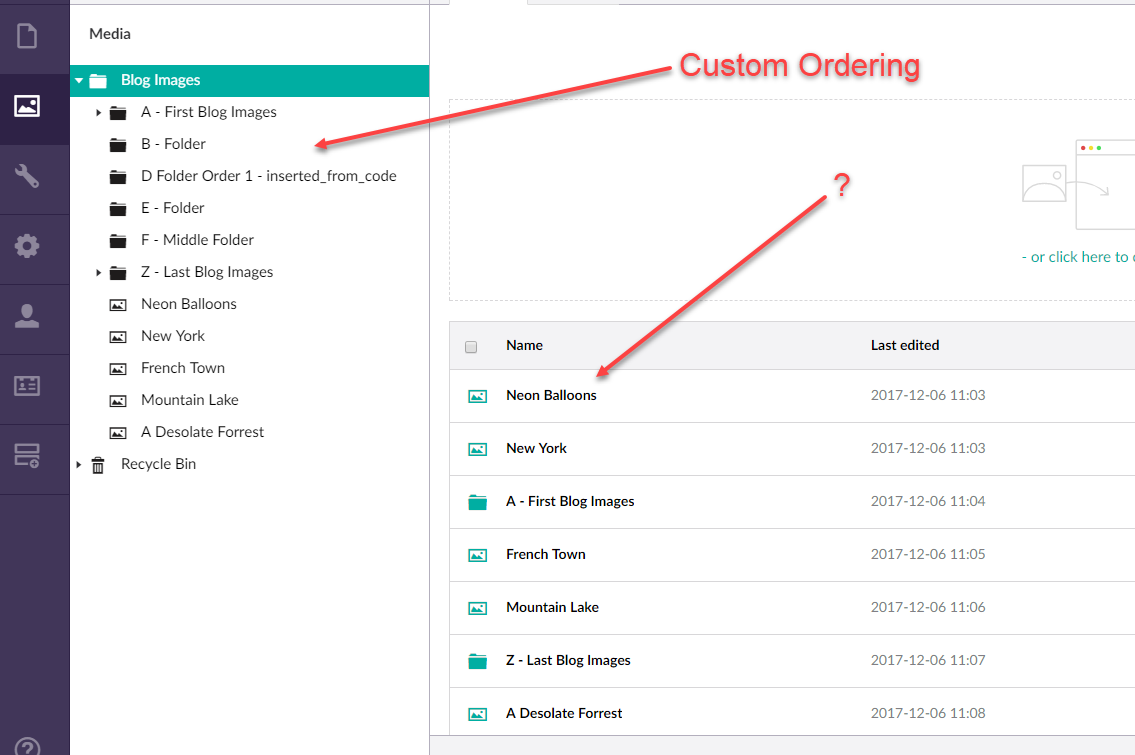Open the Content section document icon
This screenshot has height=755, width=1135.
tap(27, 35)
